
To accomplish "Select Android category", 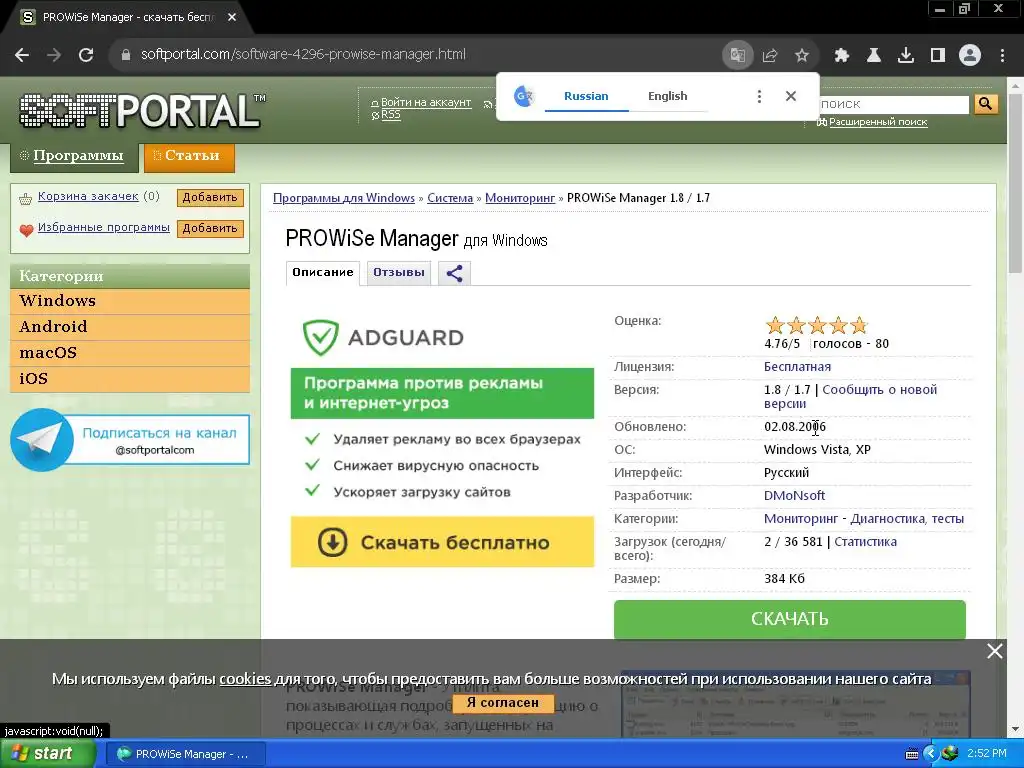I will click(130, 327).
